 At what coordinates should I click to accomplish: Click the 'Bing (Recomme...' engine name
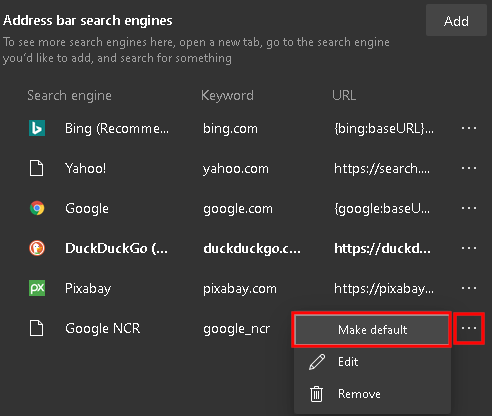[x=117, y=129]
